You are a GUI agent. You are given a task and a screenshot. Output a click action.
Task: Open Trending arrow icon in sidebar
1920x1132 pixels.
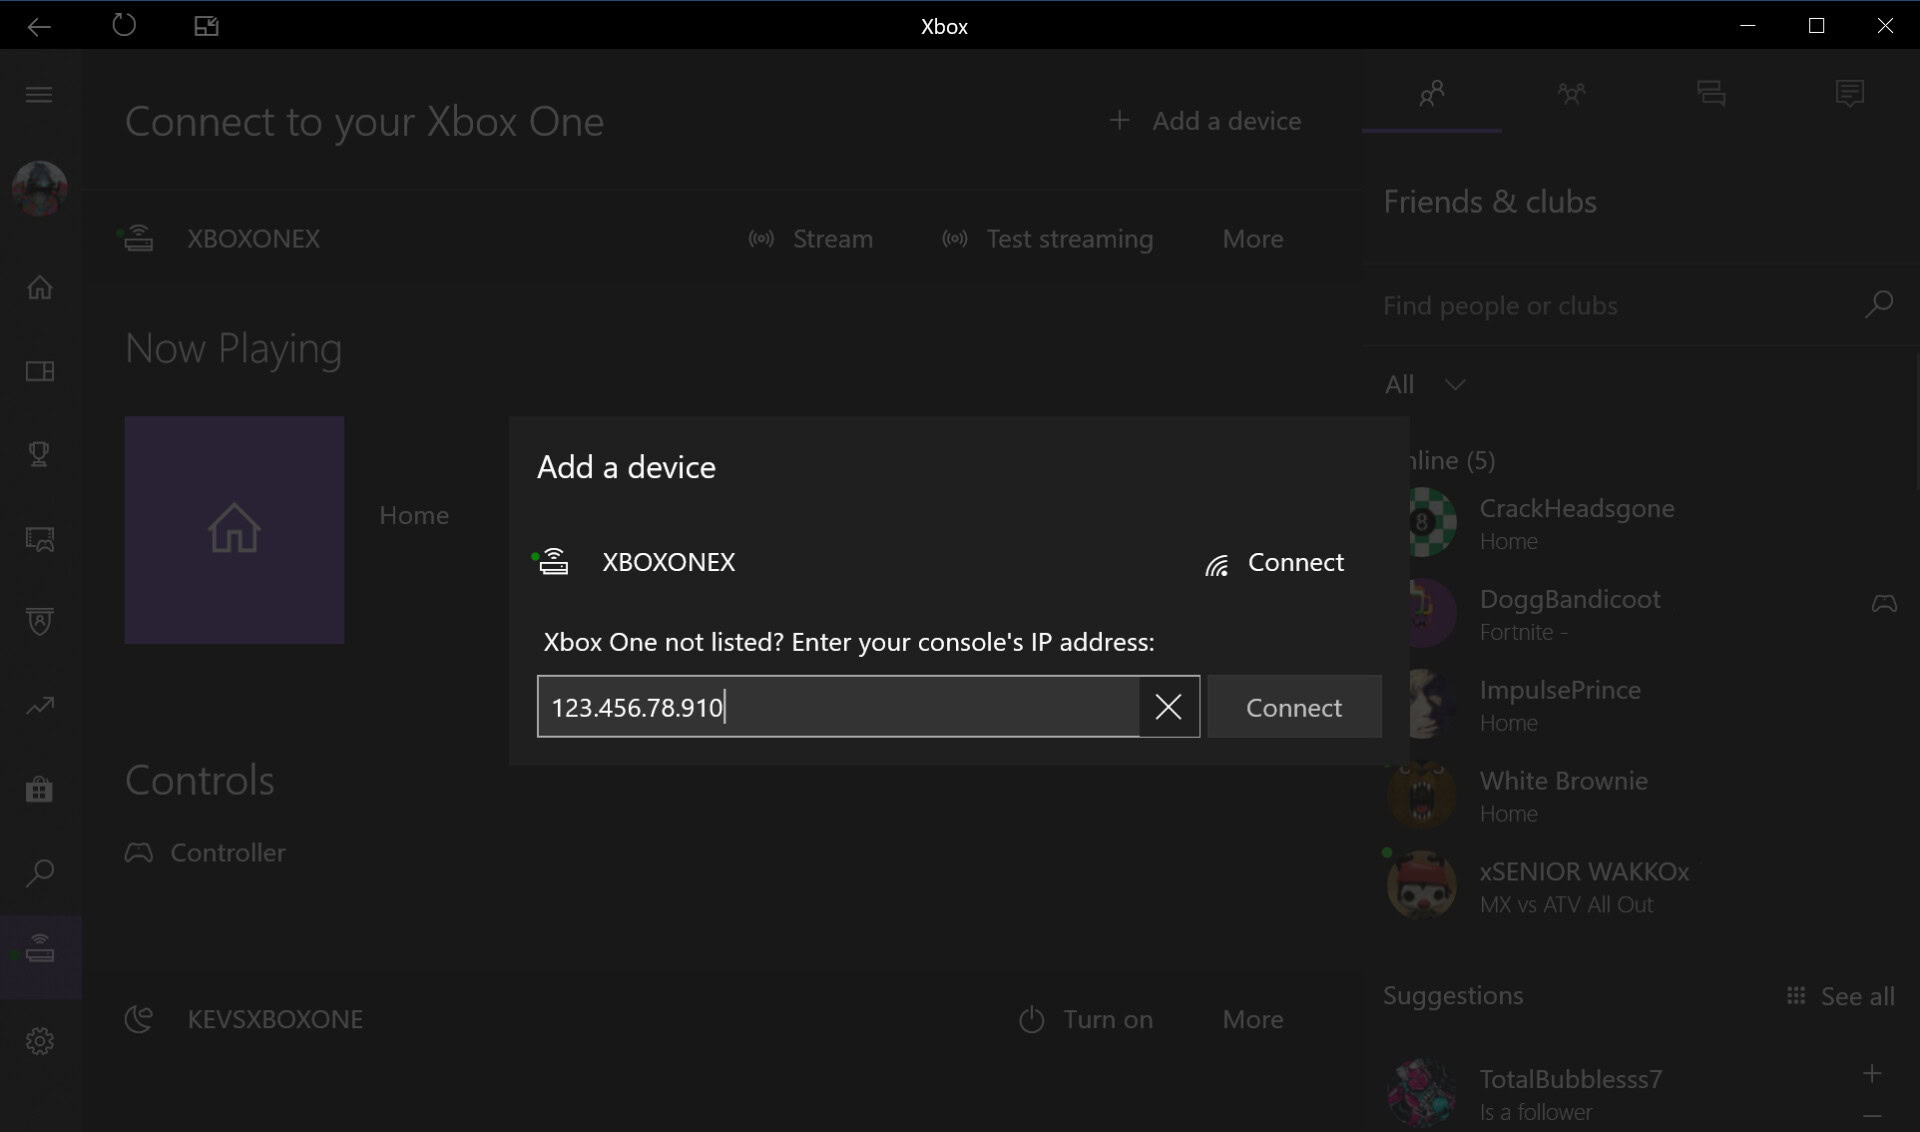[39, 706]
